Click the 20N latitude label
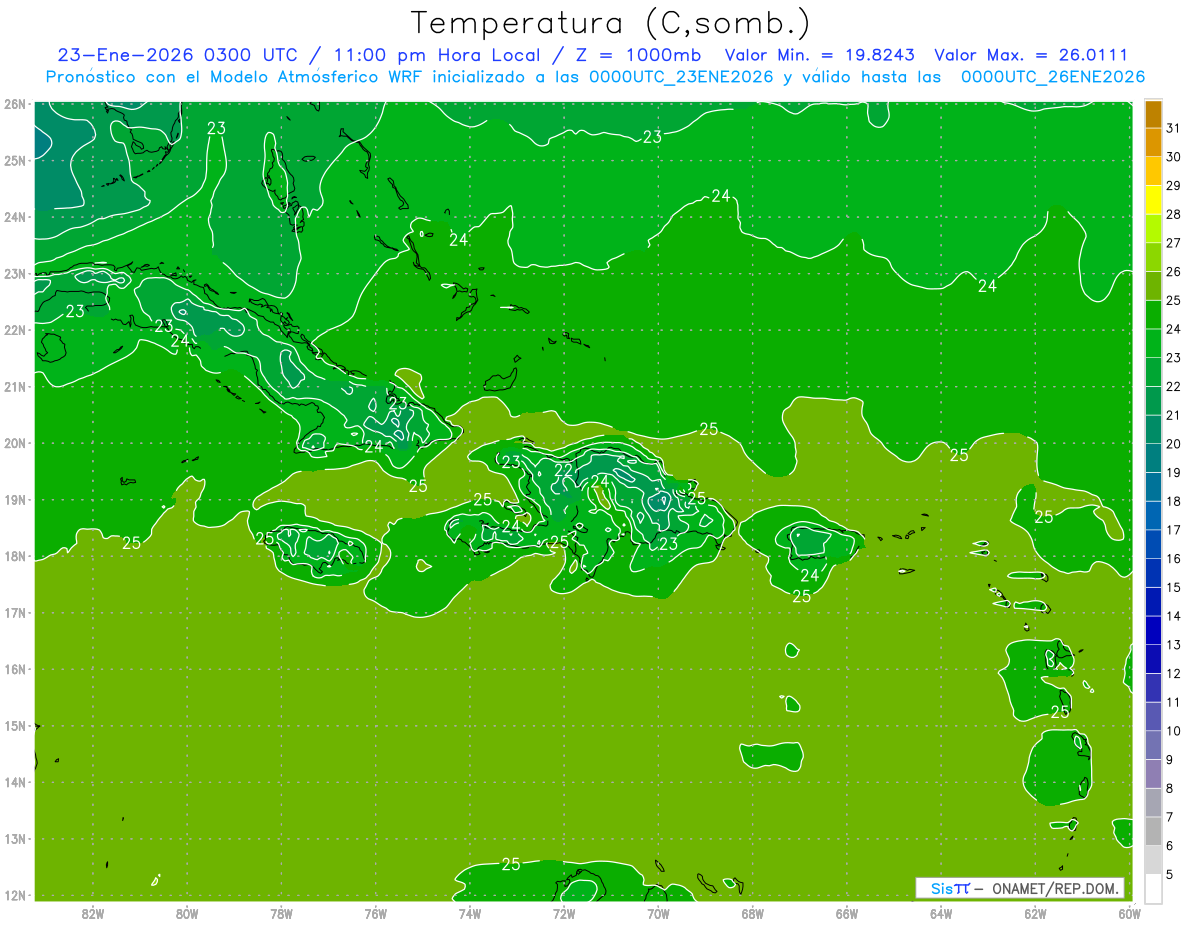This screenshot has height=927, width=1200. pos(14,443)
